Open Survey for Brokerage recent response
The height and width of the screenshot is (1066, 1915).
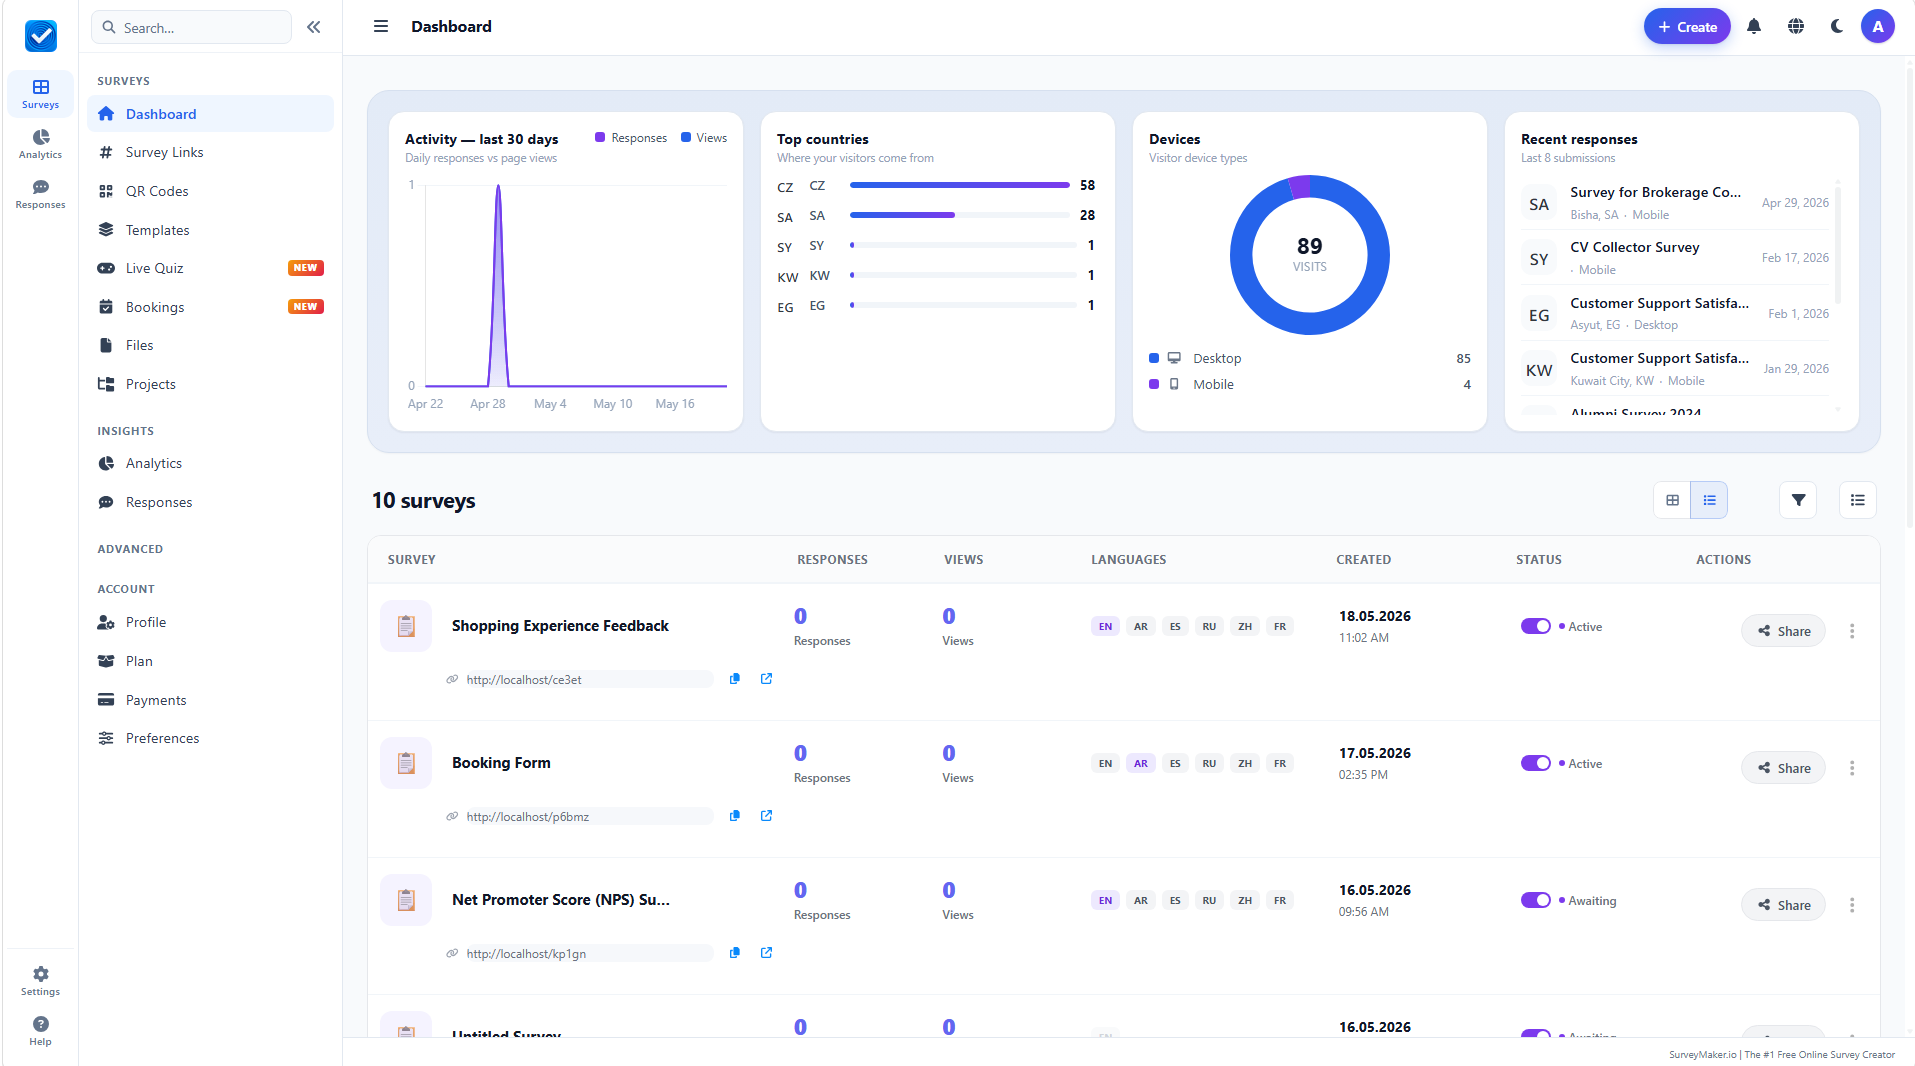1676,202
